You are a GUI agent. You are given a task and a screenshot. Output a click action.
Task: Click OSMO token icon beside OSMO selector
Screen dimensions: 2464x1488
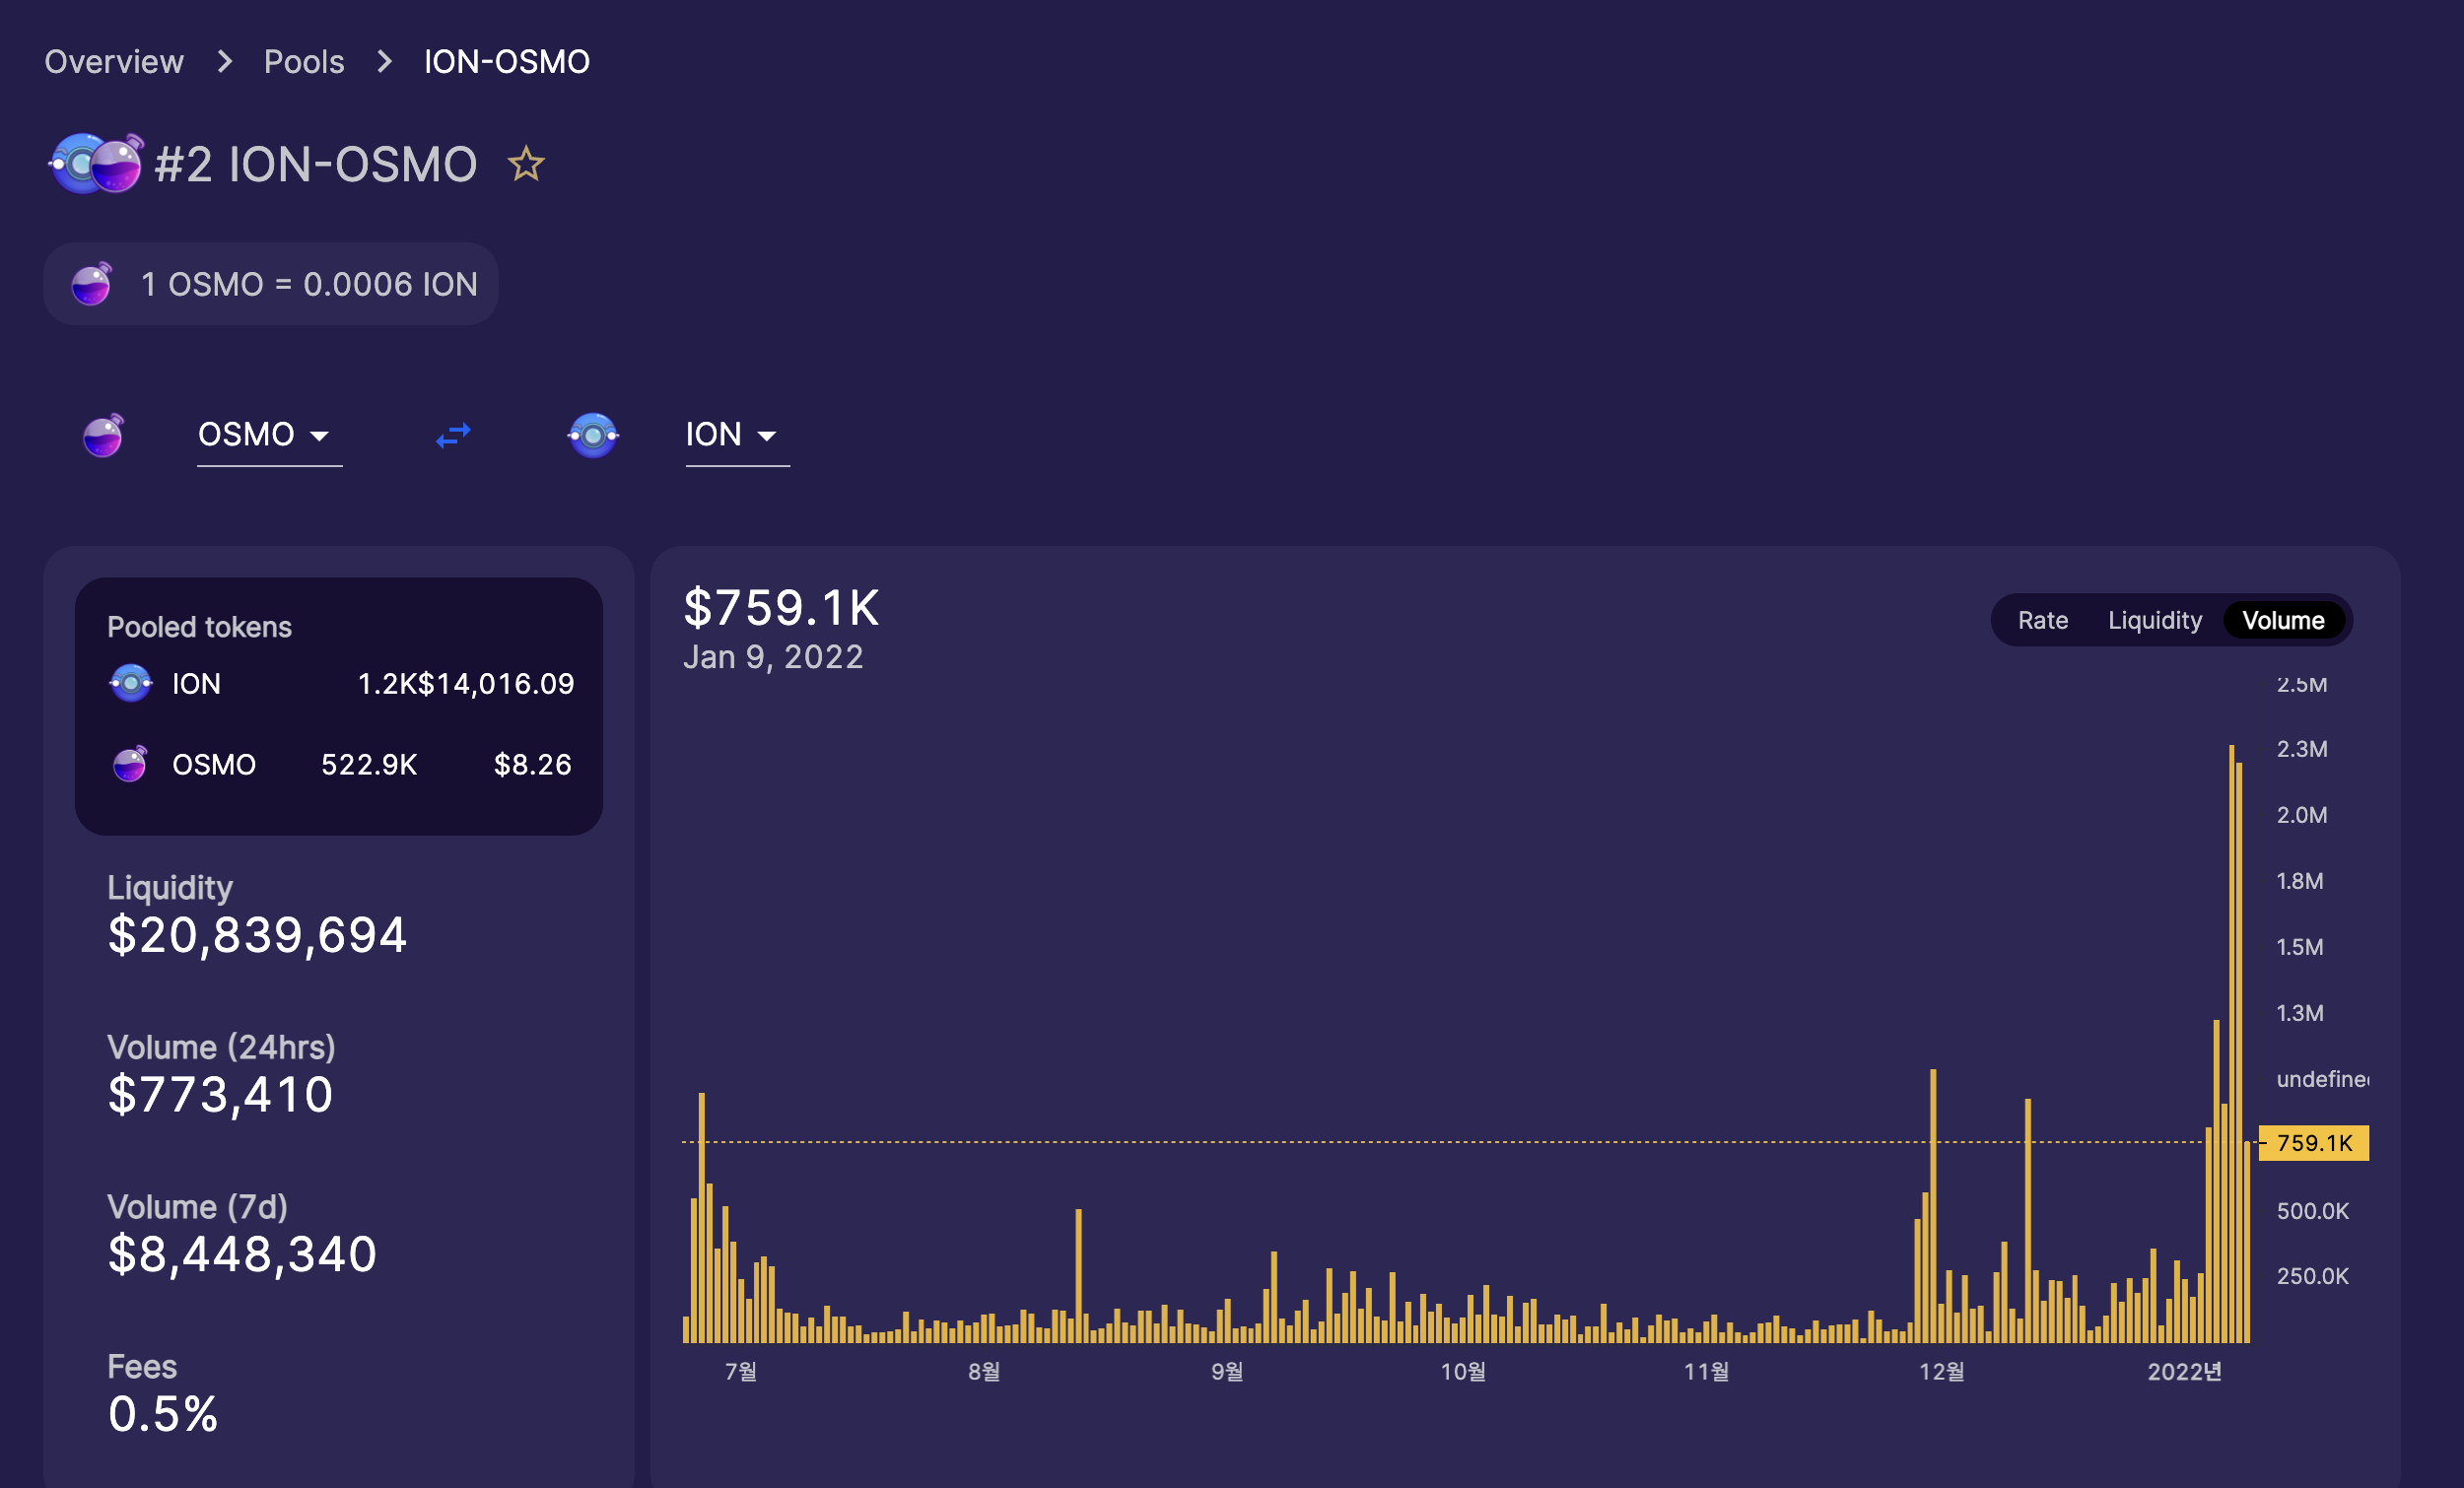(103, 435)
